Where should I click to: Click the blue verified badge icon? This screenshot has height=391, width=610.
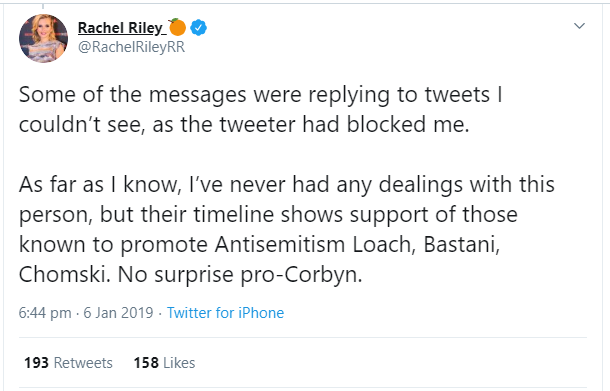[x=199, y=28]
